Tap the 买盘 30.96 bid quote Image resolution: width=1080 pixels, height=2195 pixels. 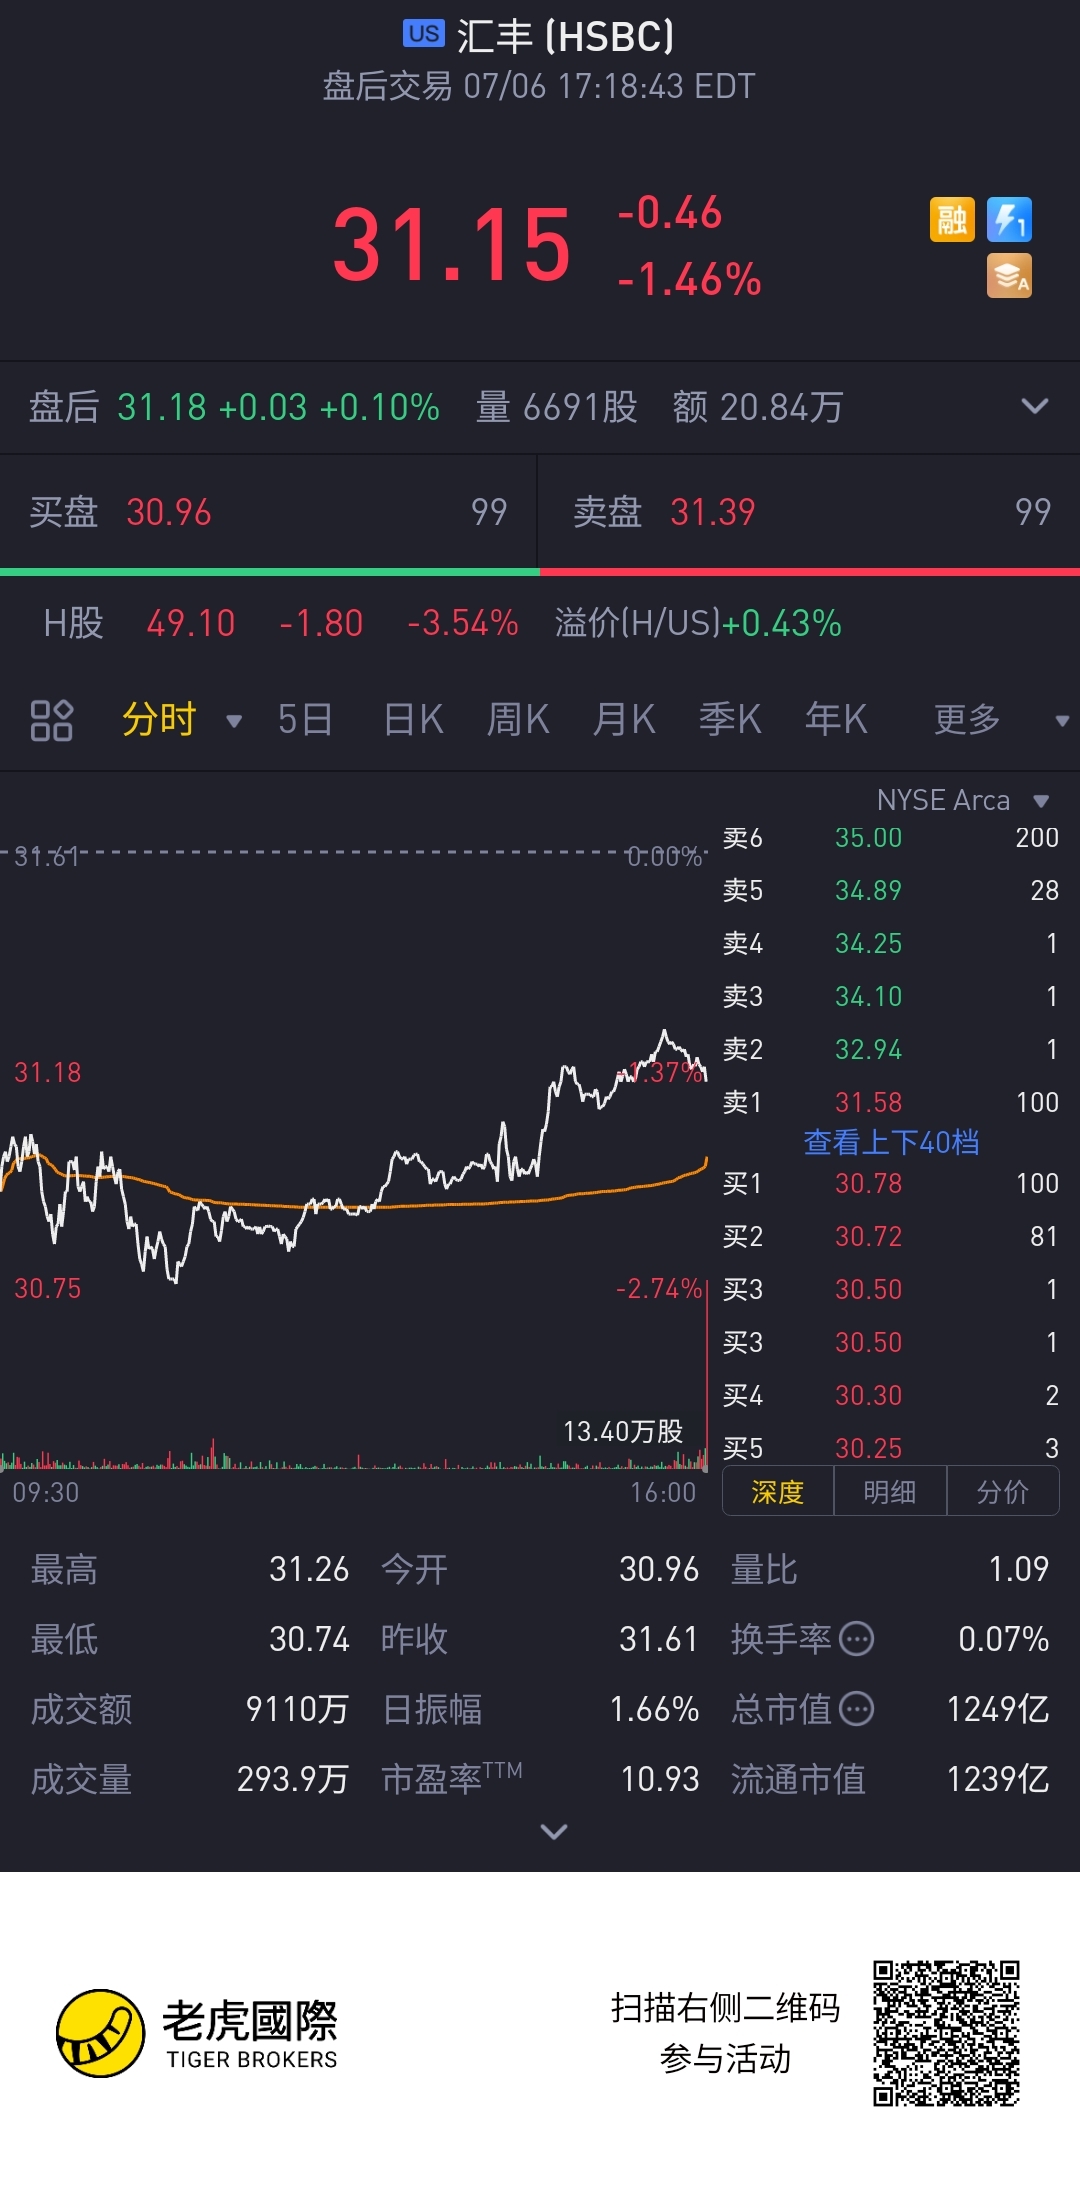(x=268, y=512)
